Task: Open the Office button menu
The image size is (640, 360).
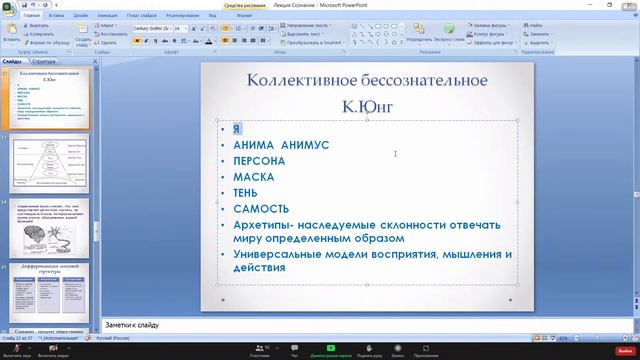Action: 8,9
